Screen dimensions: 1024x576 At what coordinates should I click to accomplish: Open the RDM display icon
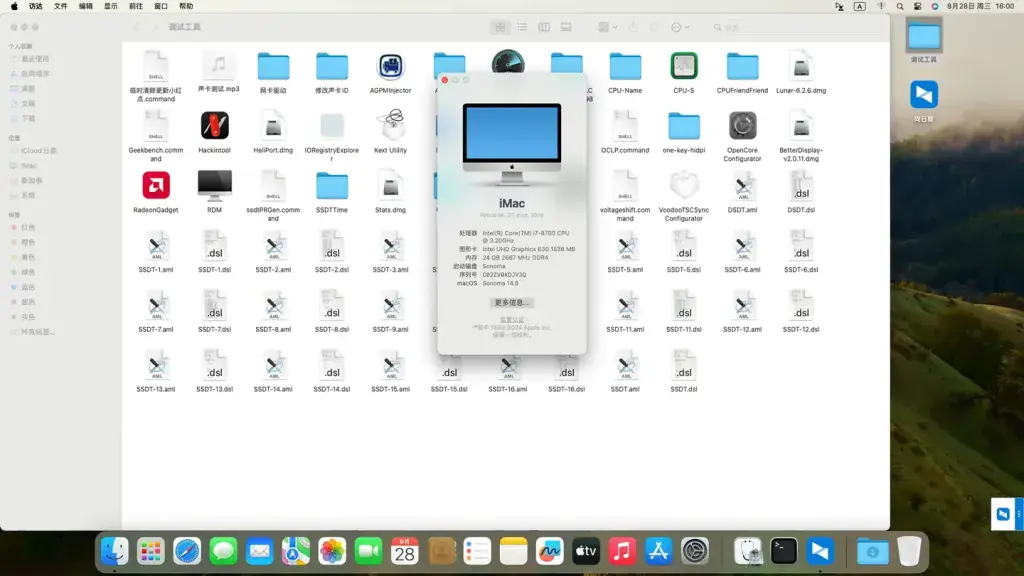(214, 185)
